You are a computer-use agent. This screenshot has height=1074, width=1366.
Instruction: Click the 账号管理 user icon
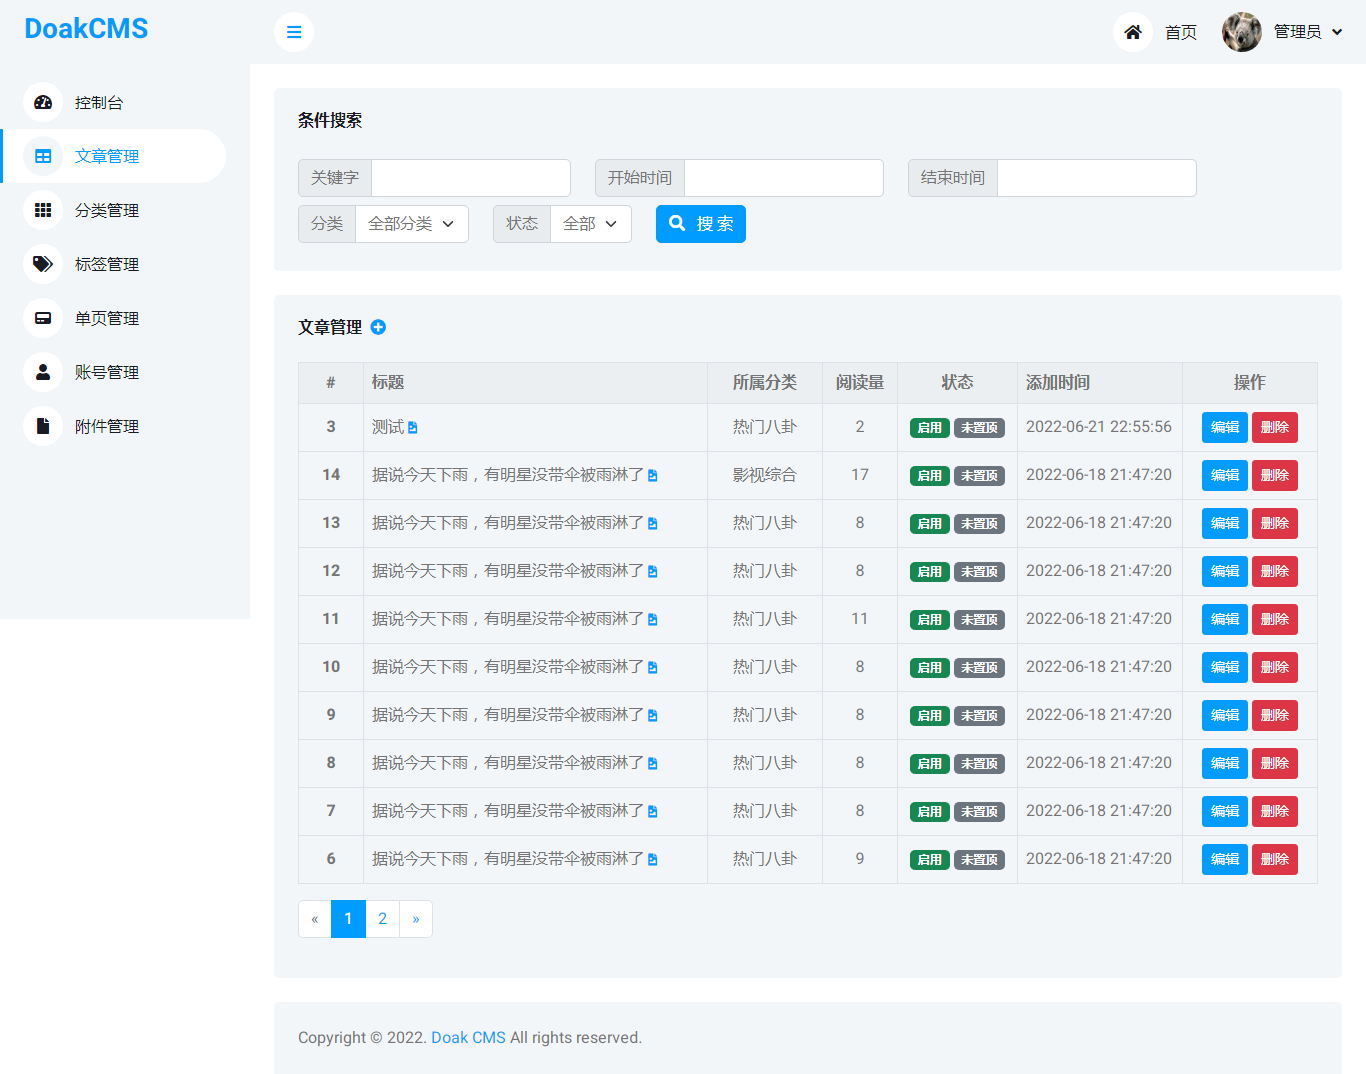43,372
